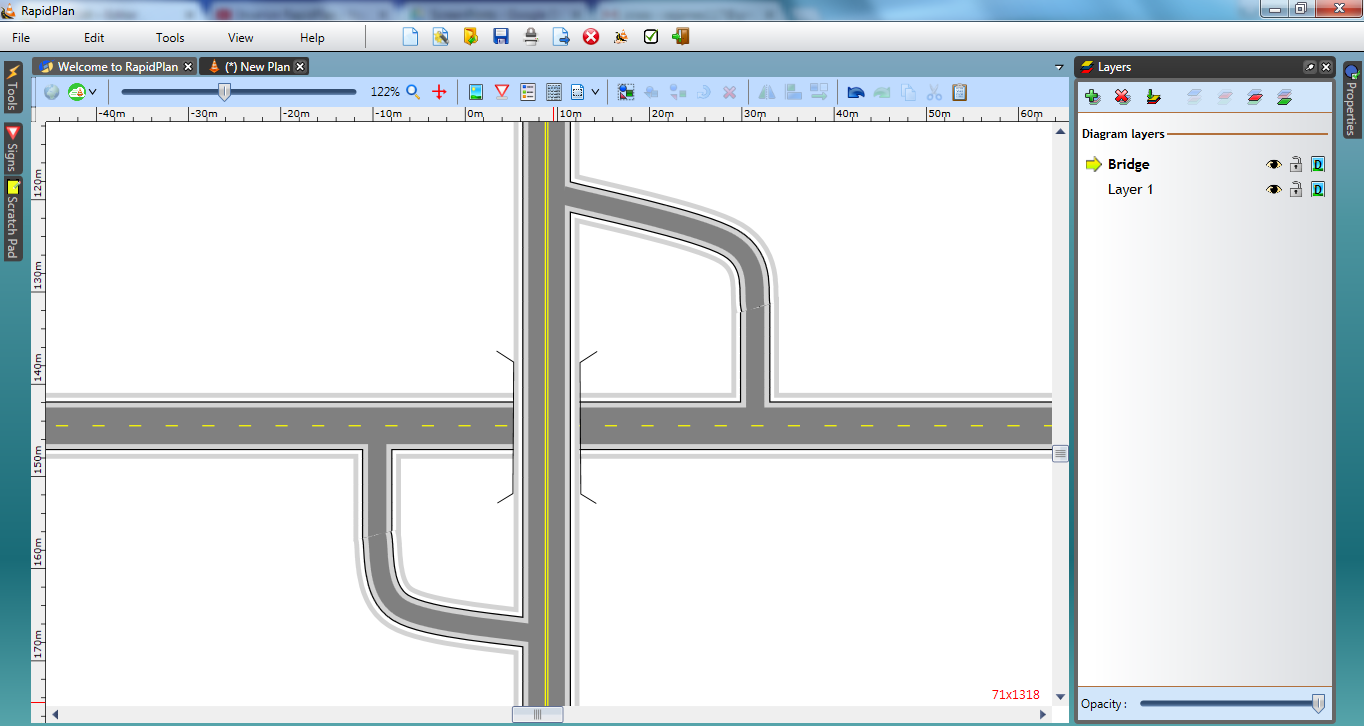Viewport: 1364px width, 726px height.
Task: Click the paste clipboard icon
Action: click(960, 92)
